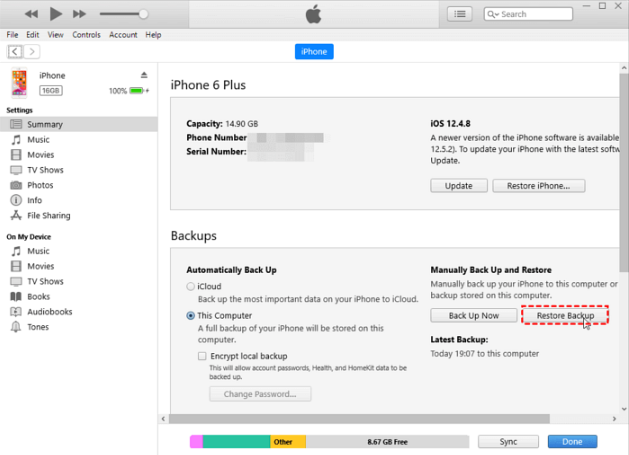
Task: Open the list view icon beside Search
Action: point(460,14)
